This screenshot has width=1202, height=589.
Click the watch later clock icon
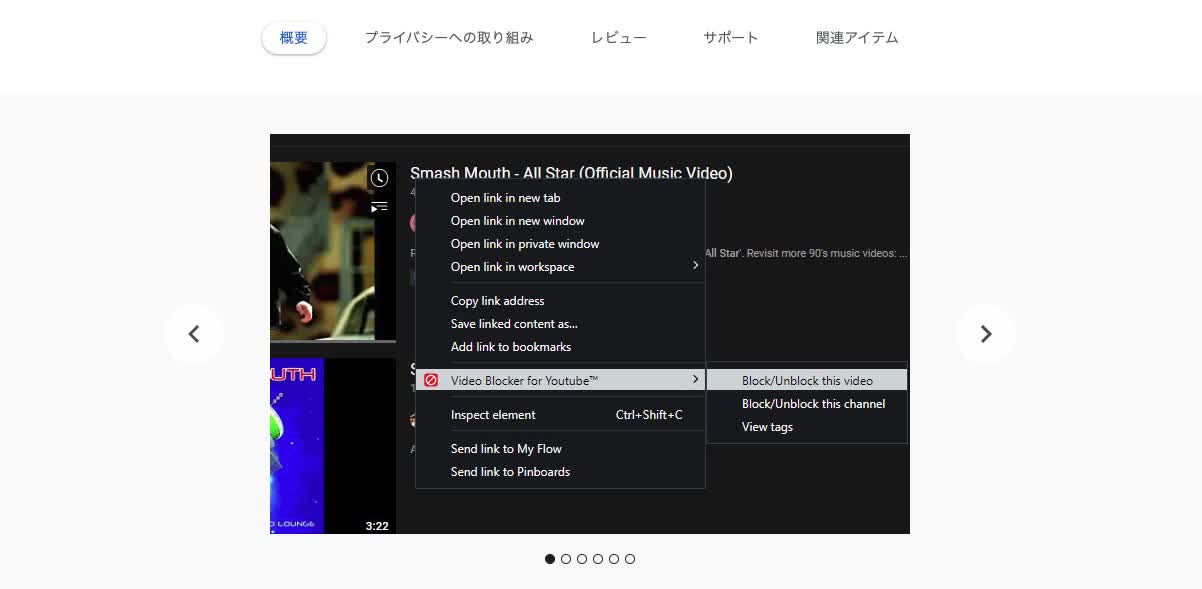pos(379,179)
